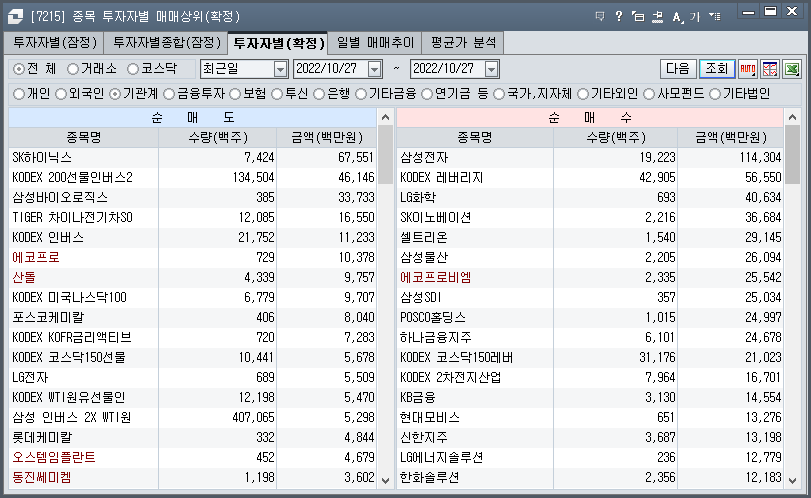Image resolution: width=811 pixels, height=498 pixels.
Task: Switch to the 투자자별(잠정) tab
Action: pos(55,43)
